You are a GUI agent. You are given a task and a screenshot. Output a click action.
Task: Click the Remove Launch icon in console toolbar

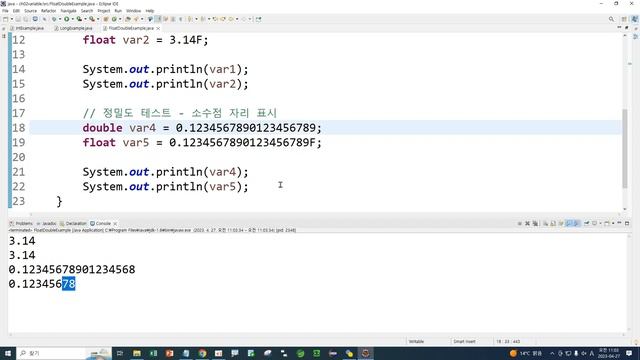(527, 223)
